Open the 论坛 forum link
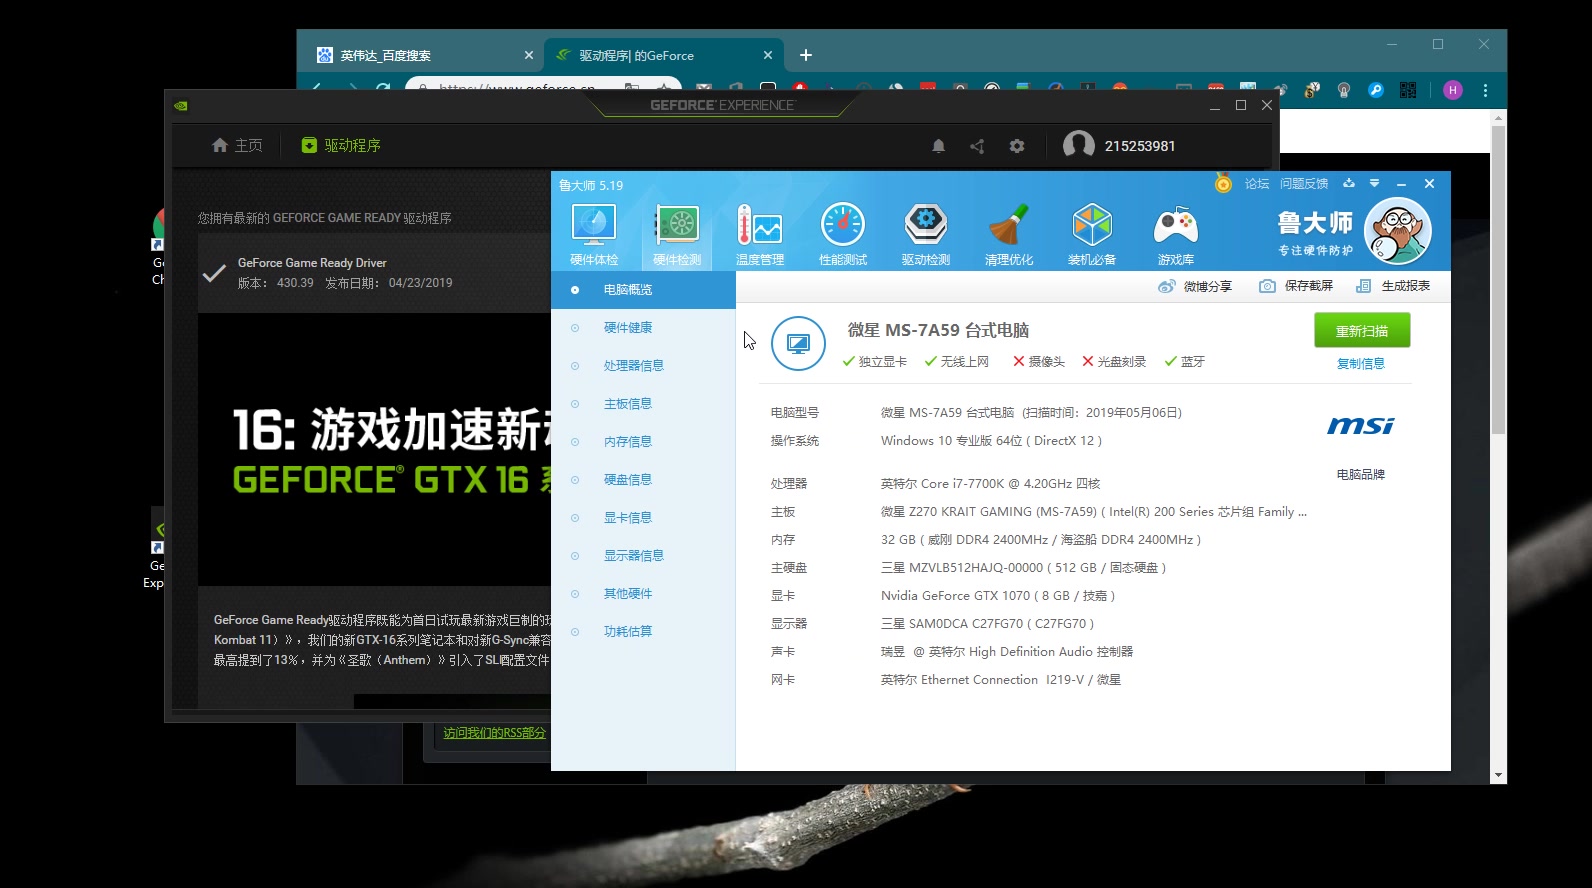Screen dimensions: 1592x888 point(1257,184)
